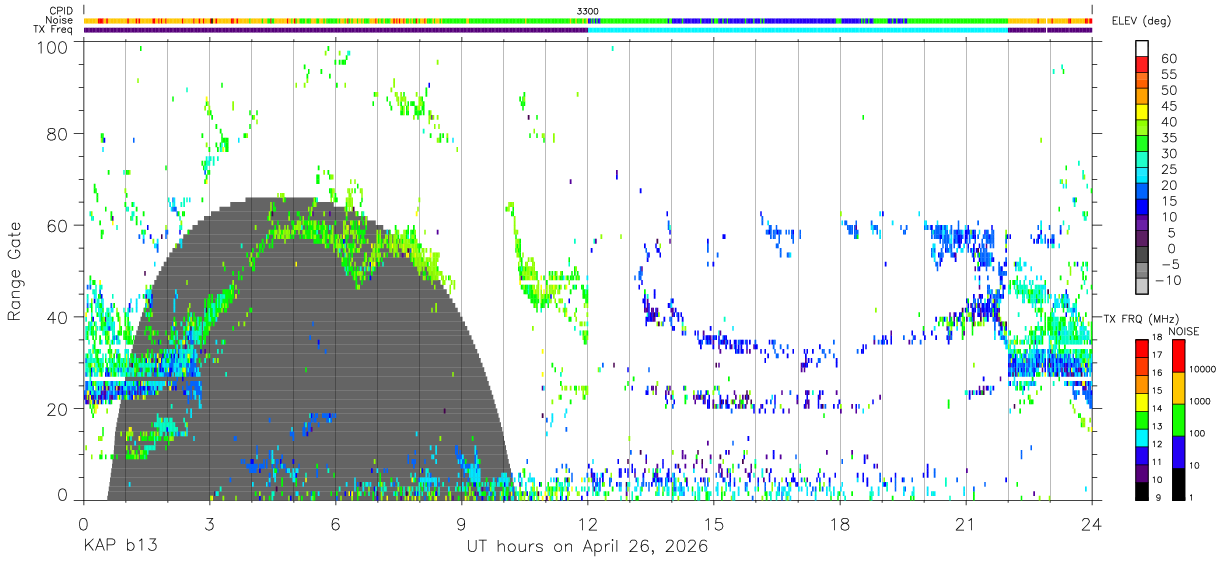Image resolution: width=1228 pixels, height=567 pixels.
Task: Click the 9 tick on UT hours axis
Action: (461, 524)
